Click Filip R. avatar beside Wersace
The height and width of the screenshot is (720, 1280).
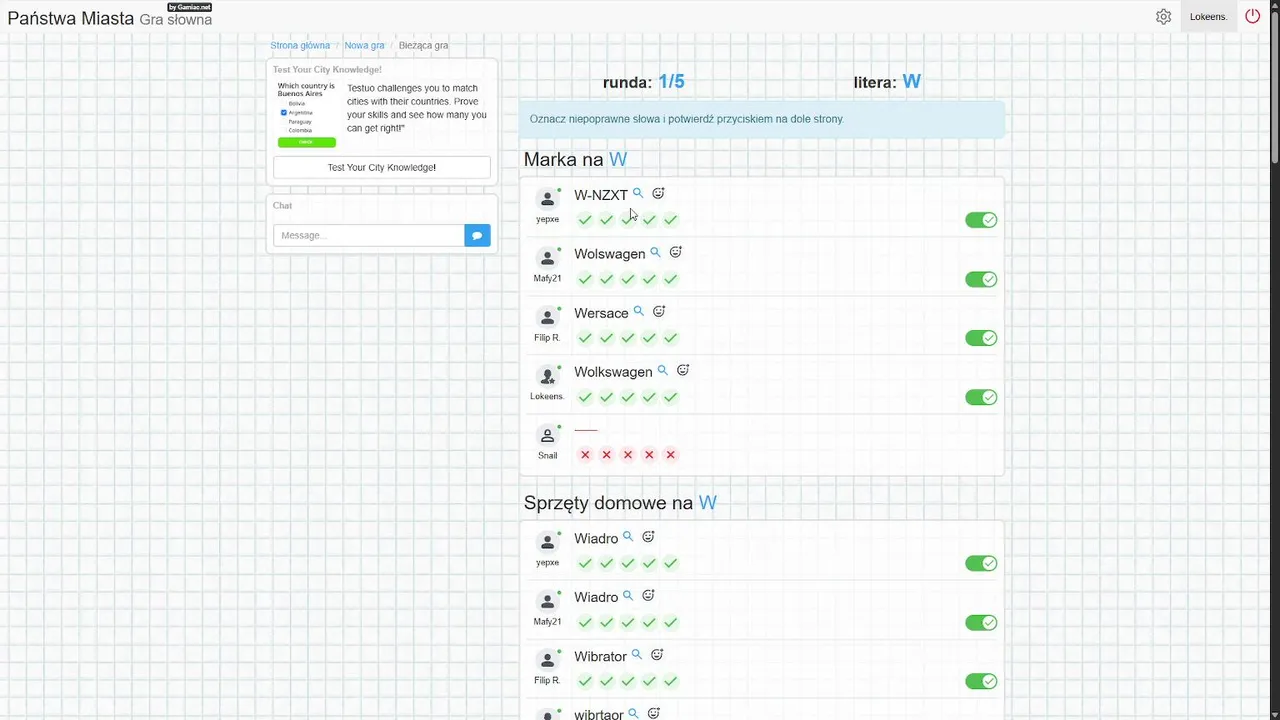click(547, 317)
